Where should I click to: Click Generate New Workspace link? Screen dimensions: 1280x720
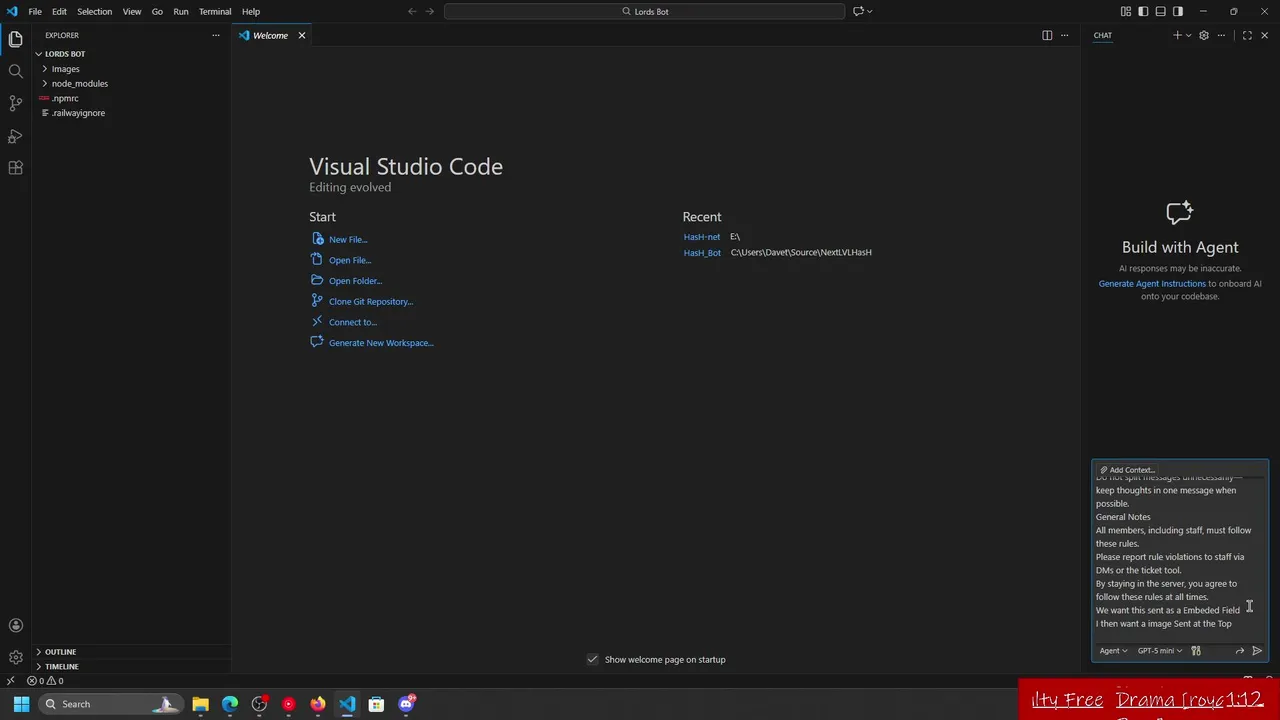click(381, 343)
